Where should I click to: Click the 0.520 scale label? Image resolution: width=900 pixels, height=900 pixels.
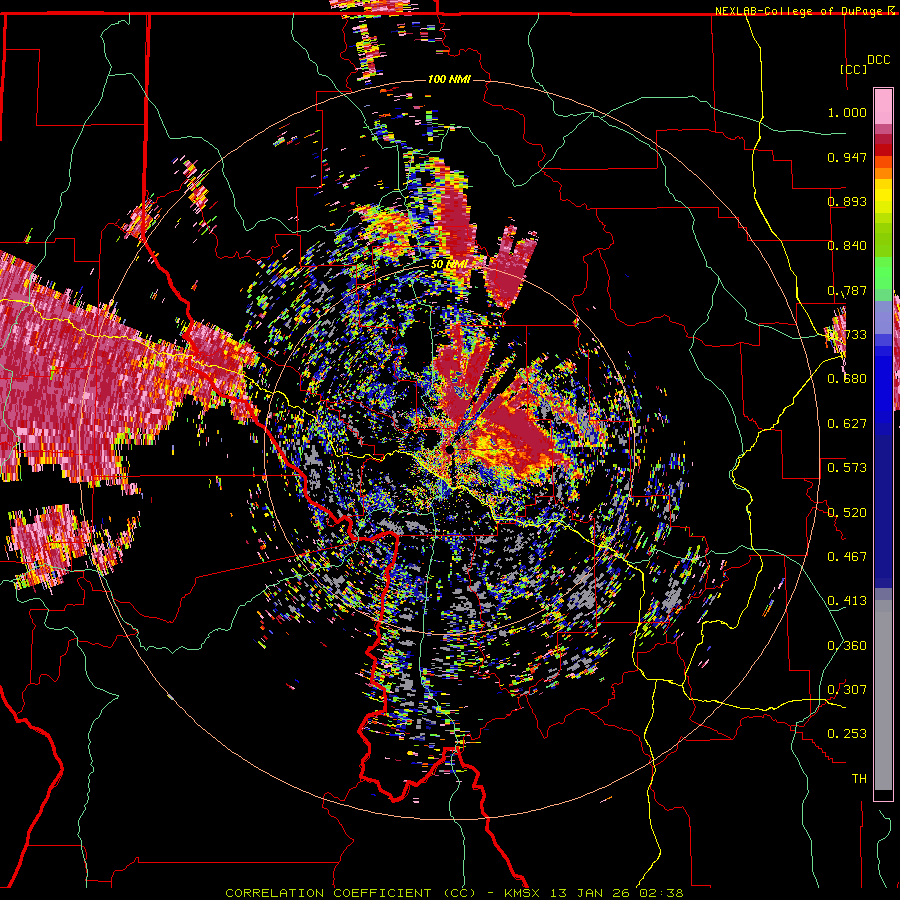tap(847, 513)
